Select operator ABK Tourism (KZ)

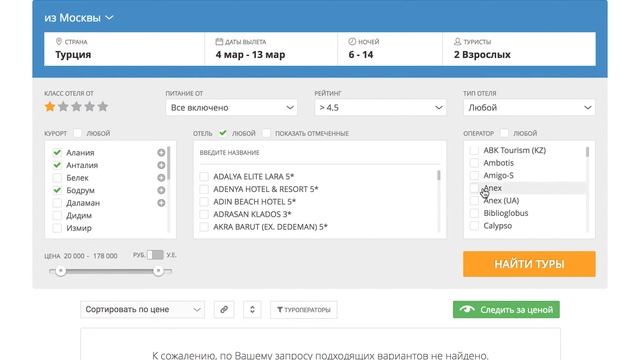[x=474, y=151]
